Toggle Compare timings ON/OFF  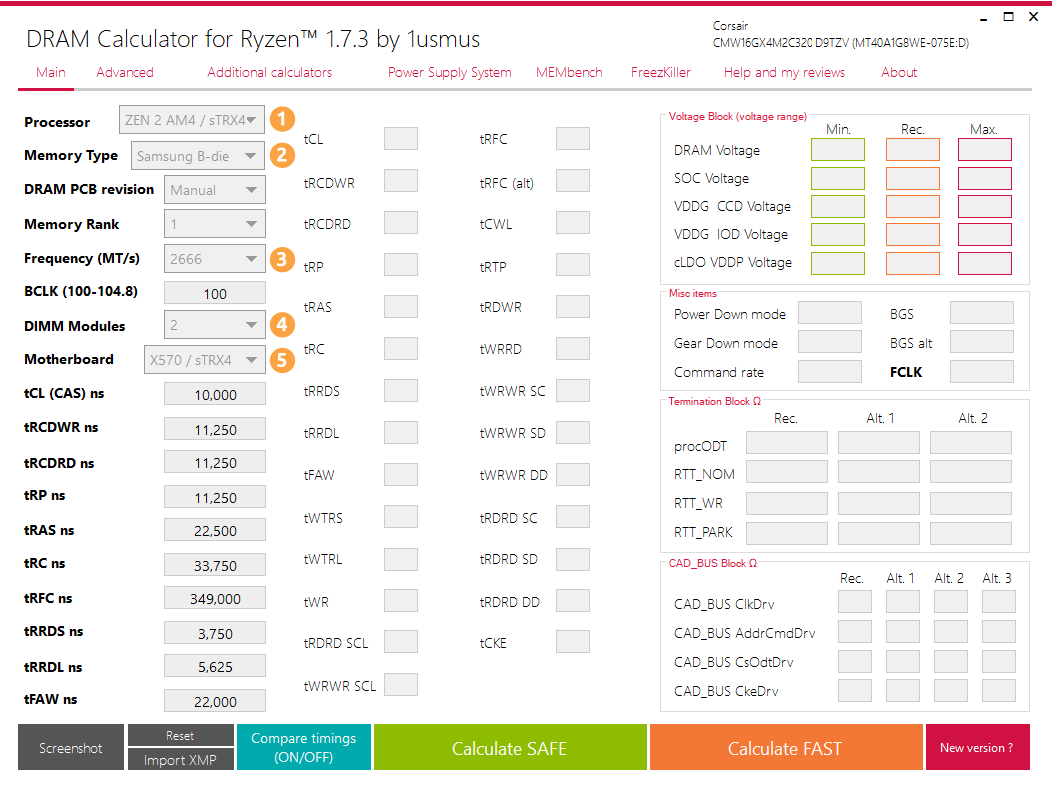point(303,746)
